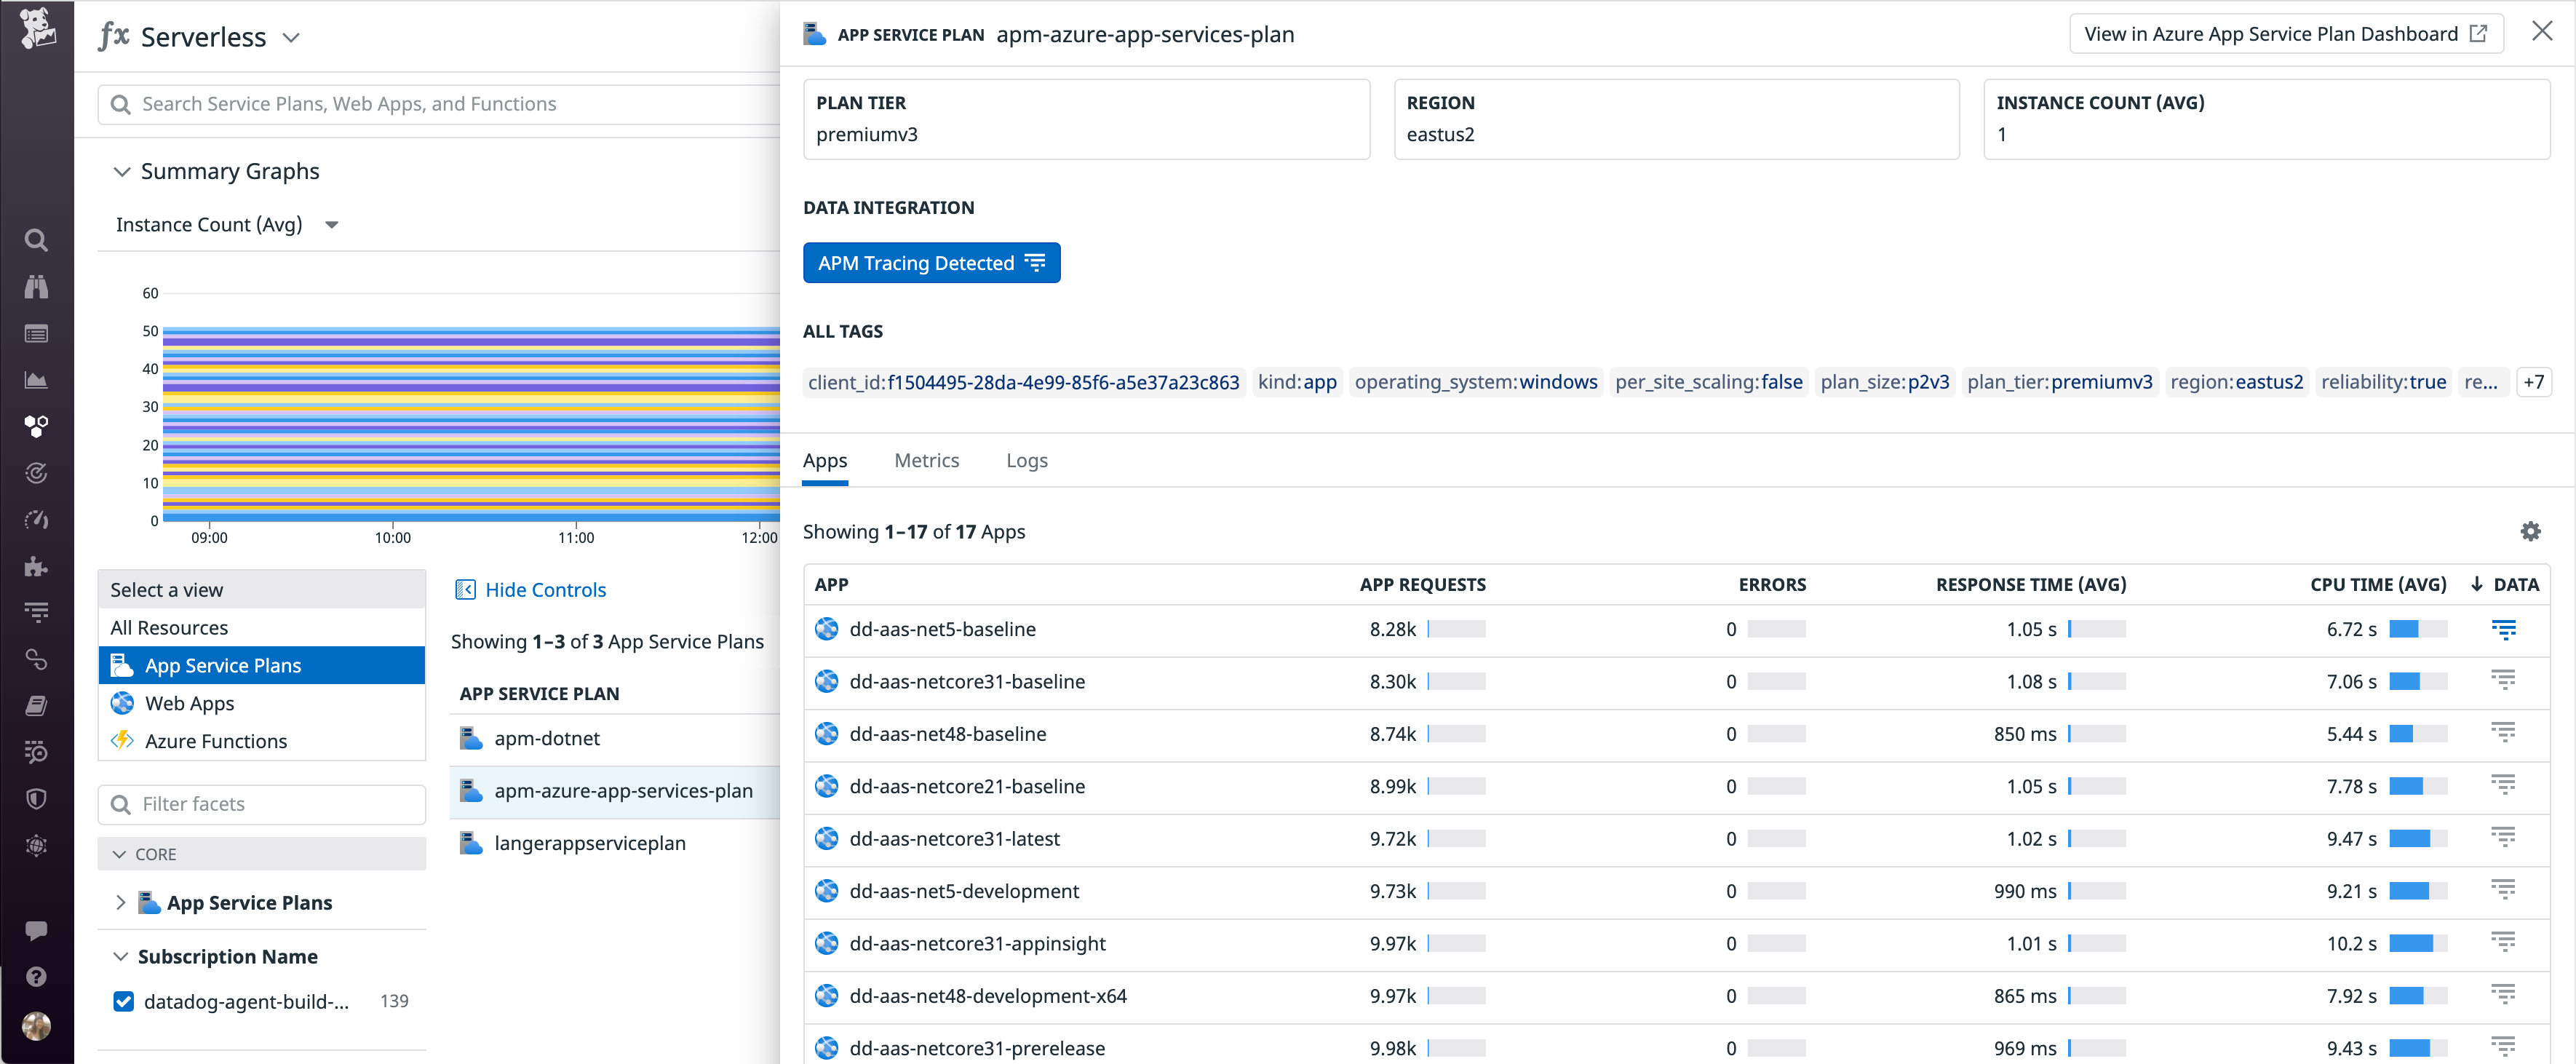Open help from the question mark icon
The width and height of the screenshot is (2576, 1064).
coord(36,977)
